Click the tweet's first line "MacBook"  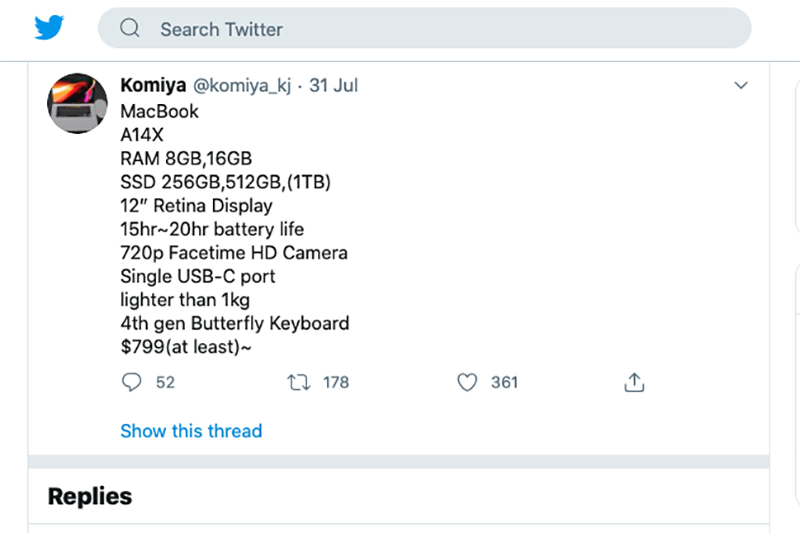coord(160,111)
